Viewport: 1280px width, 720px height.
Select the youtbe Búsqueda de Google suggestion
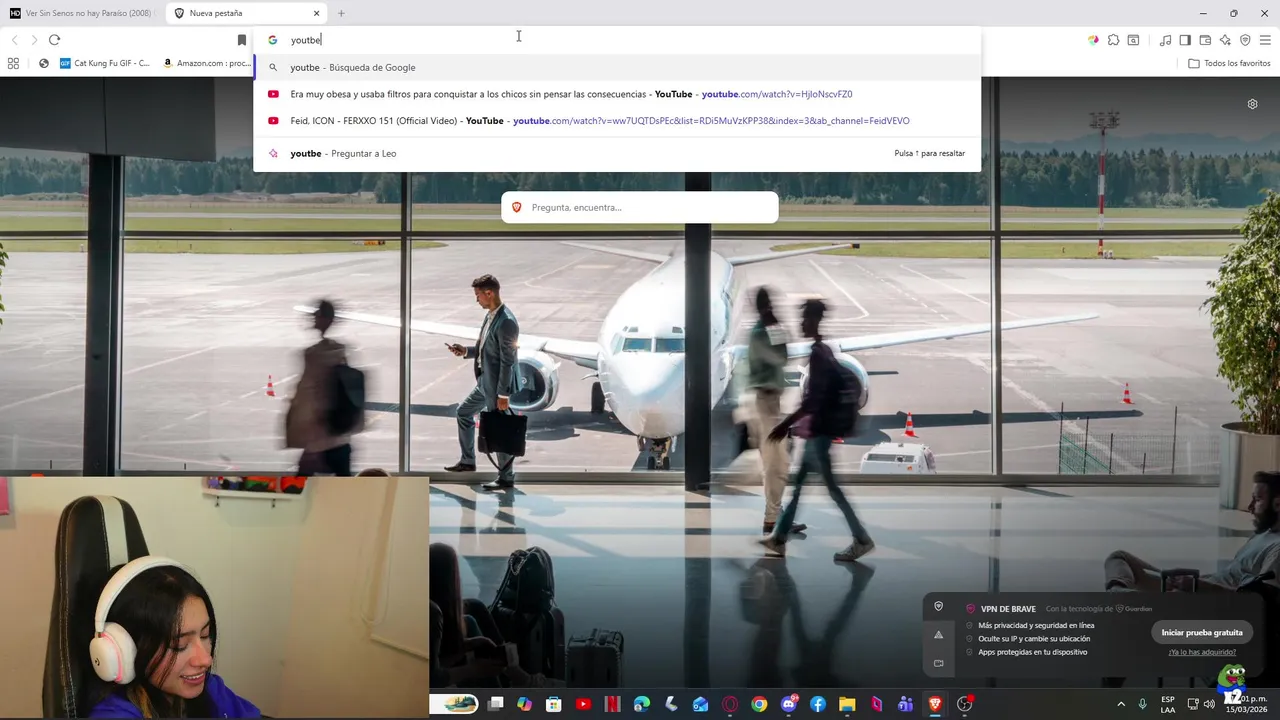click(617, 67)
